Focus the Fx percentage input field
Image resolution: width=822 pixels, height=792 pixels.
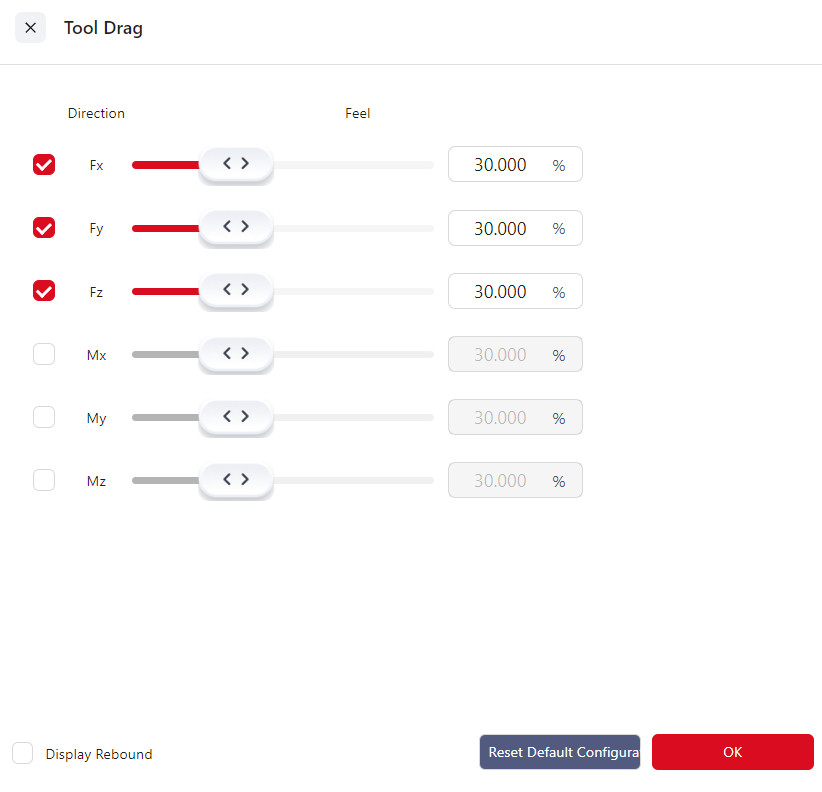[x=500, y=165]
